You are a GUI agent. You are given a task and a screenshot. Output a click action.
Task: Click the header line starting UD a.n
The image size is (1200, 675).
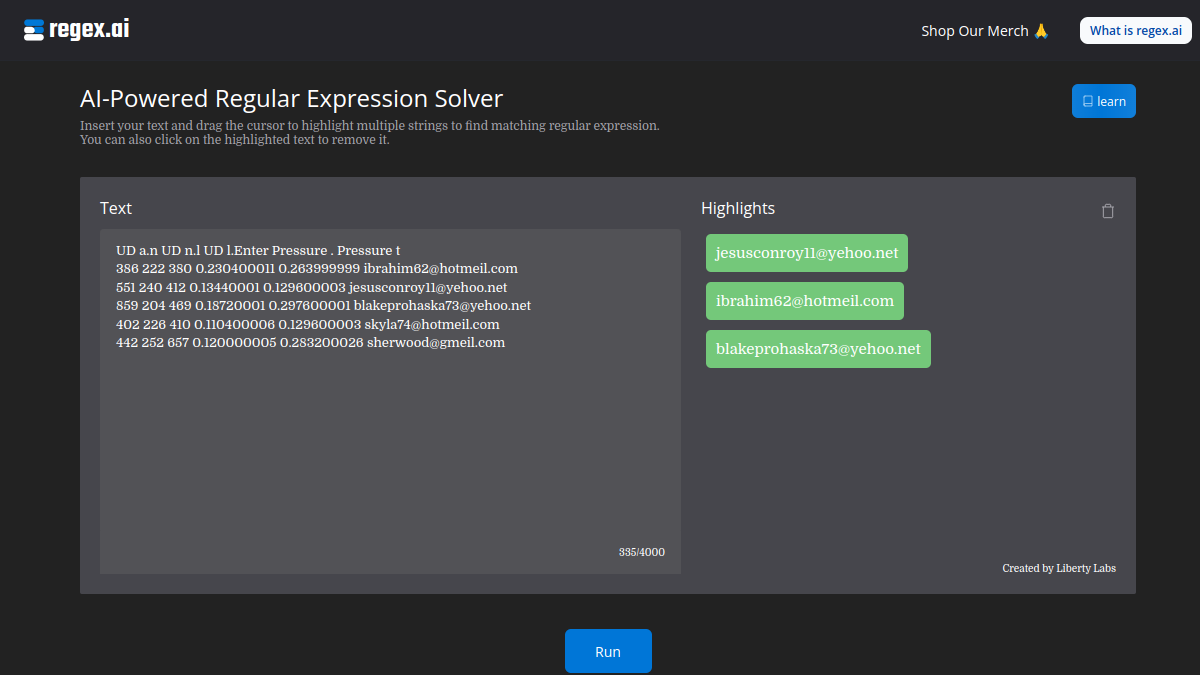coord(258,250)
